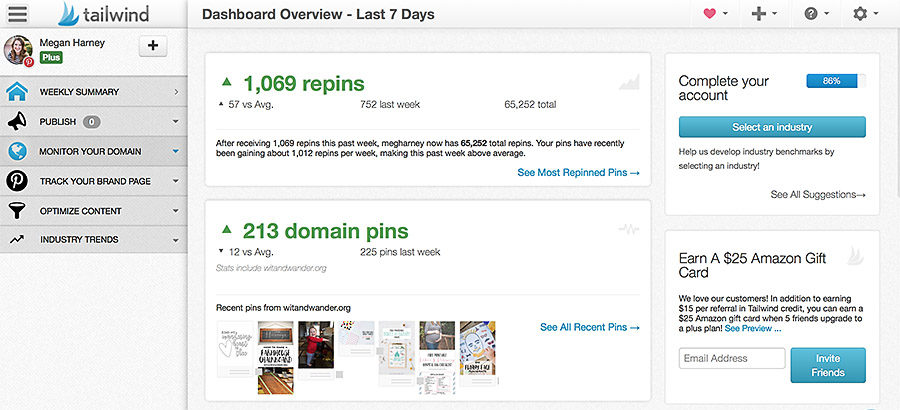Click 'Earn A $25 Amazon Gift Card' heading
This screenshot has height=410, width=900.
click(x=752, y=265)
